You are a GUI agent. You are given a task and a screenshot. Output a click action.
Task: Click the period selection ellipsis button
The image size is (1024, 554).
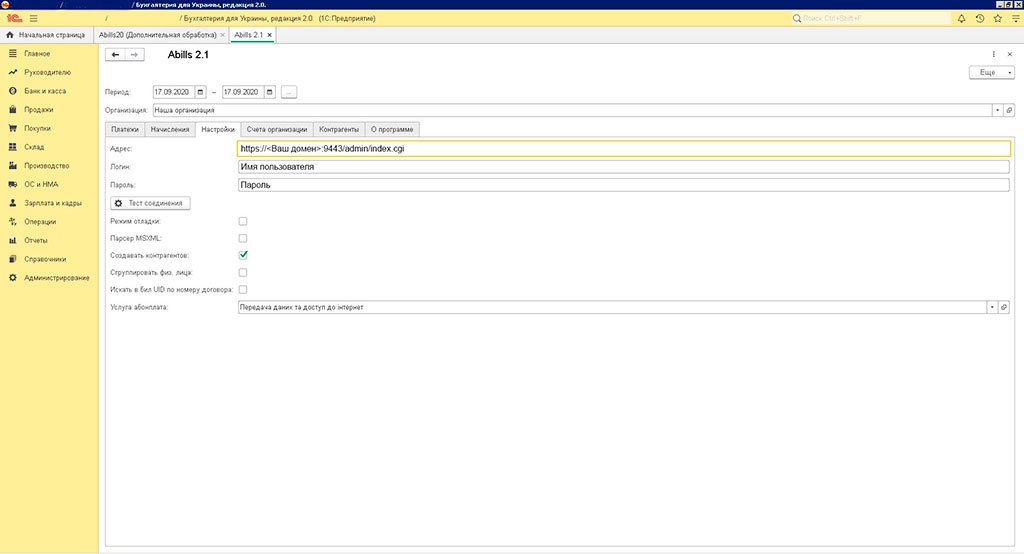[x=289, y=92]
